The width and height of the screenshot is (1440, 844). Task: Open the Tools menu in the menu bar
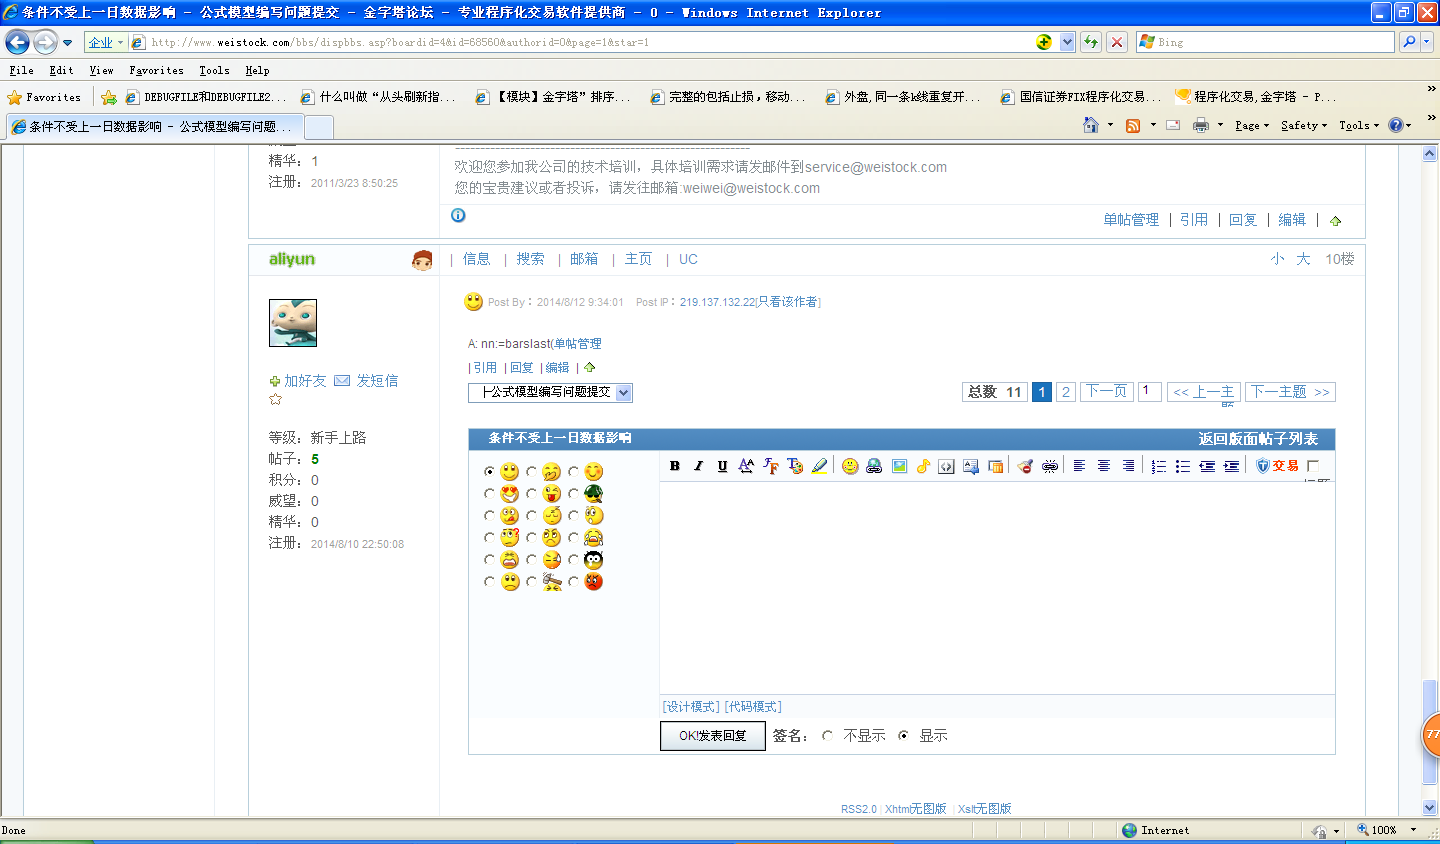214,71
